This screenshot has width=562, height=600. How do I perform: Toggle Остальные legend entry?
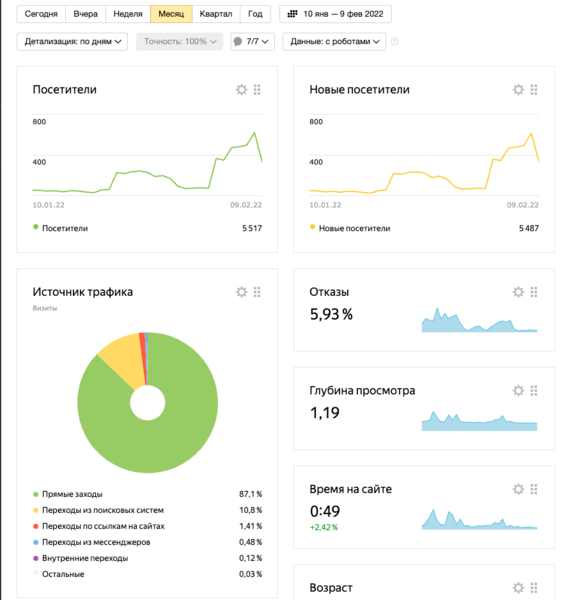click(x=59, y=574)
